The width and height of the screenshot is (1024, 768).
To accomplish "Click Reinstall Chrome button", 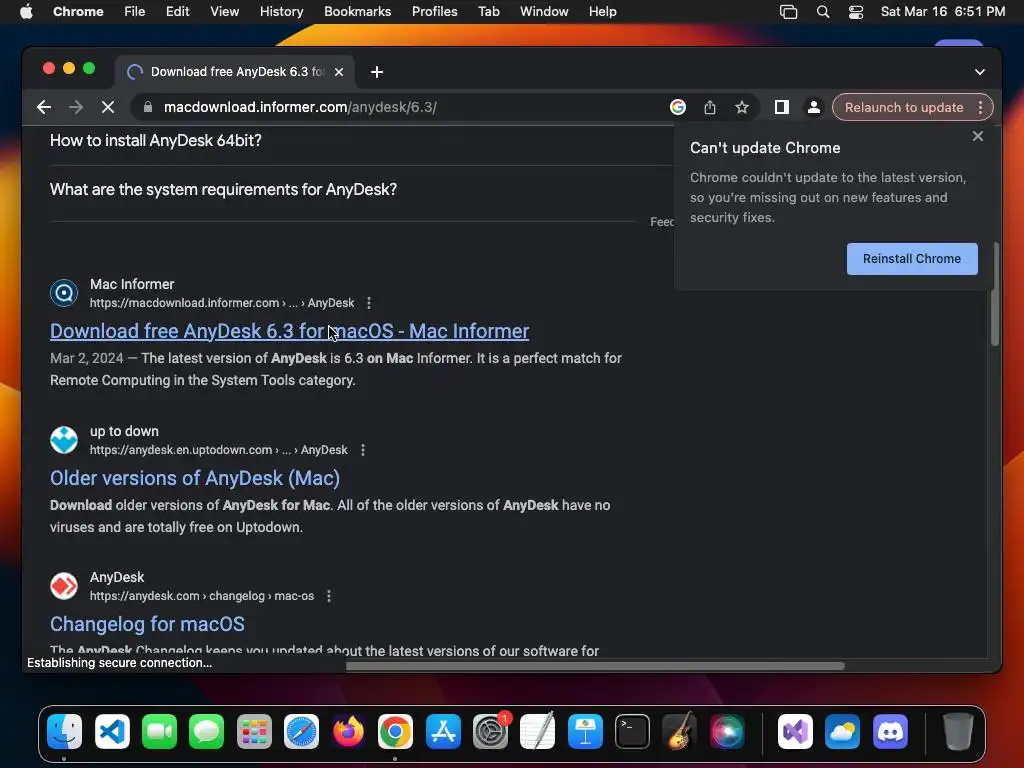I will click(x=912, y=259).
